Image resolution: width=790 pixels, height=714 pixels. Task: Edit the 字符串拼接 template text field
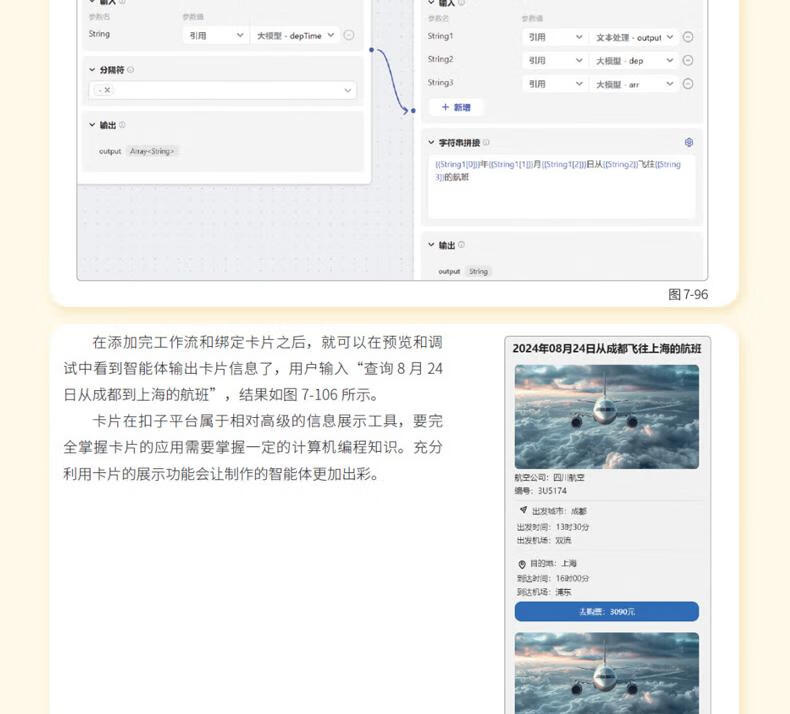[562, 186]
